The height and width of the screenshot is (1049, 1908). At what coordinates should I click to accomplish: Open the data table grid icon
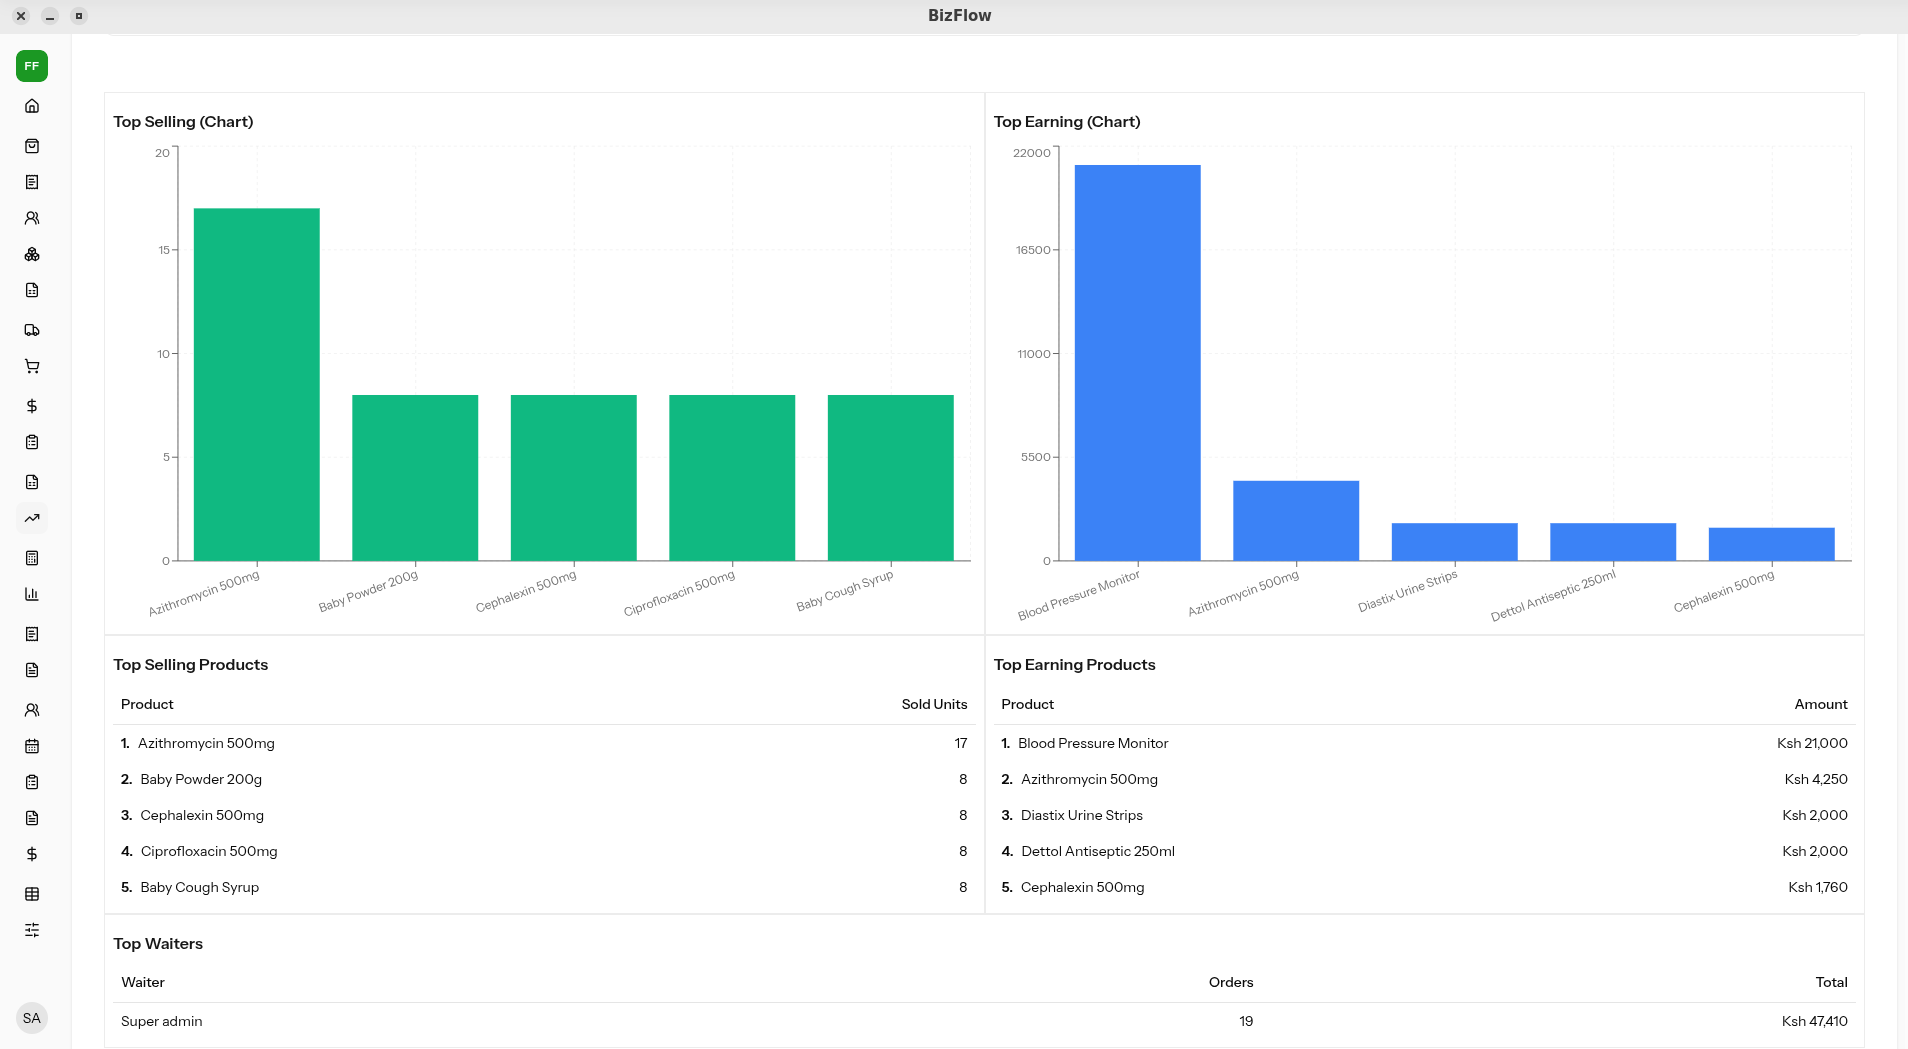click(32, 893)
